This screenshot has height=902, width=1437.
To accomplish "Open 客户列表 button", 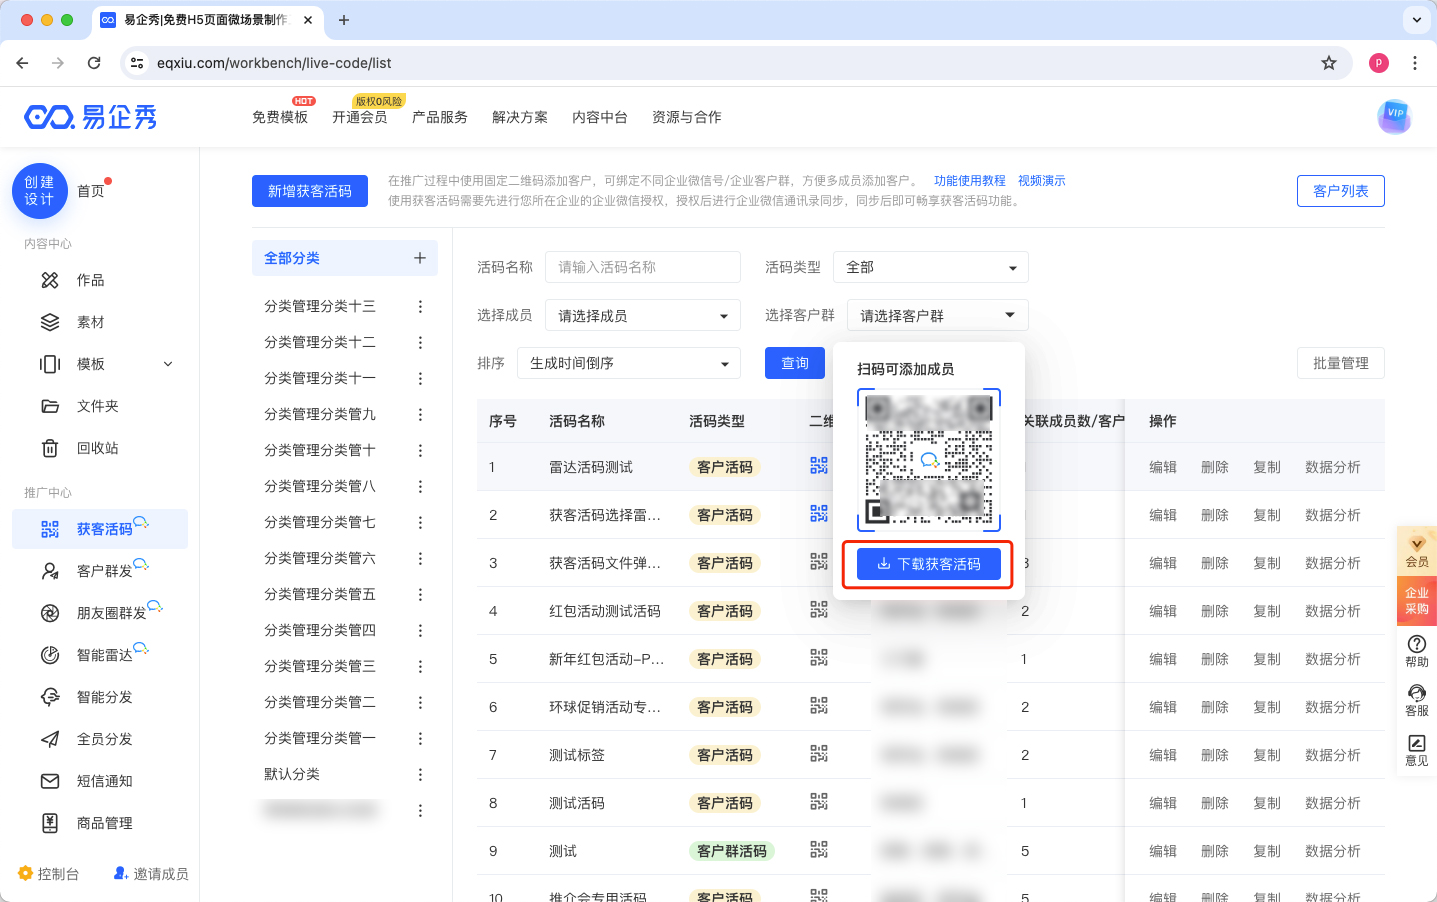I will click(1341, 191).
